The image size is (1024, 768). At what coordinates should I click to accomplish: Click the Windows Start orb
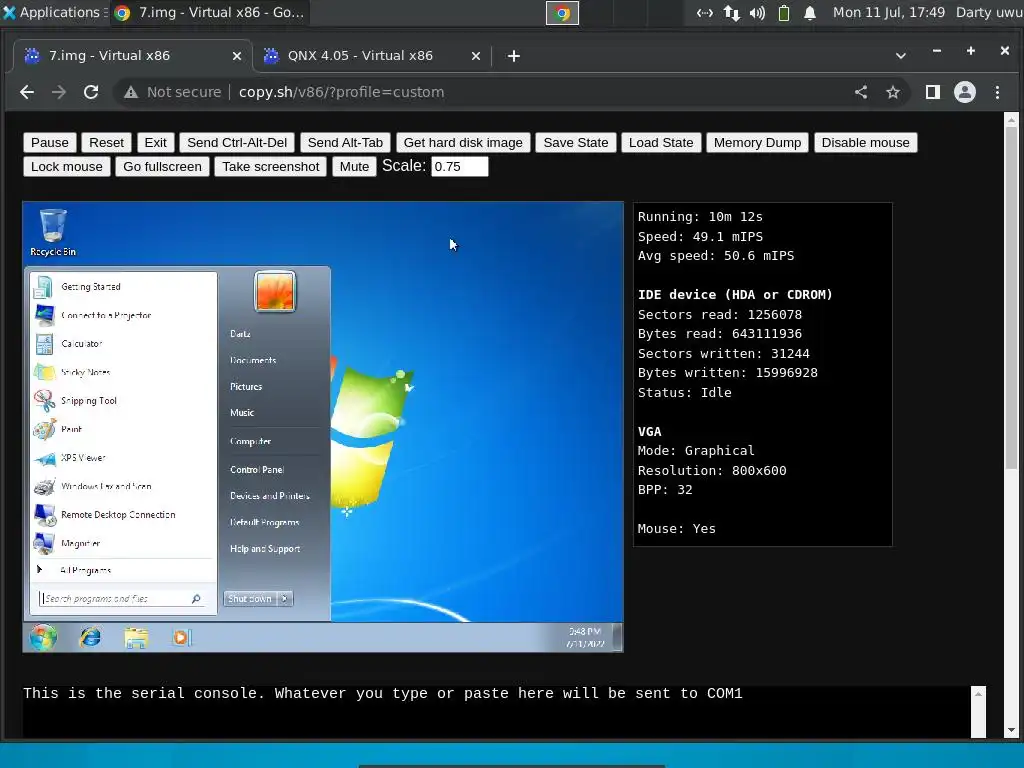pyautogui.click(x=43, y=637)
